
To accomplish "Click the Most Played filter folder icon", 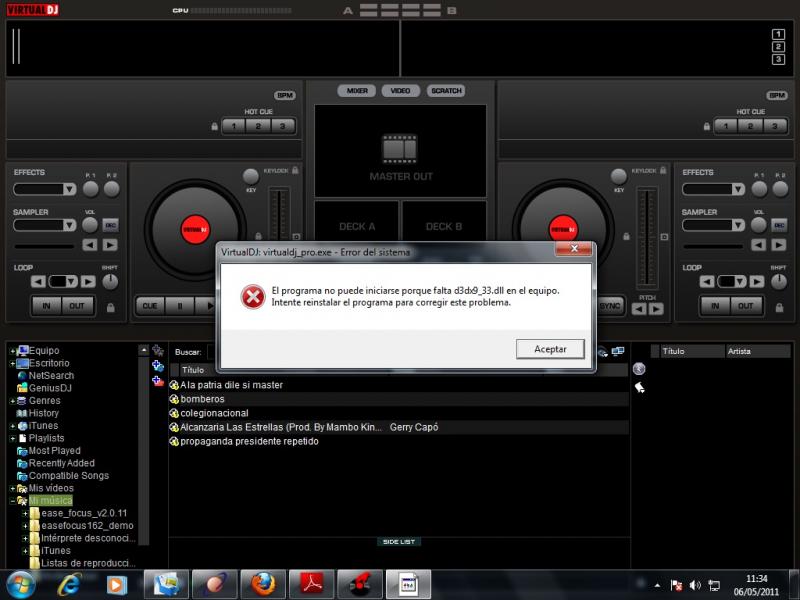I will (21, 451).
